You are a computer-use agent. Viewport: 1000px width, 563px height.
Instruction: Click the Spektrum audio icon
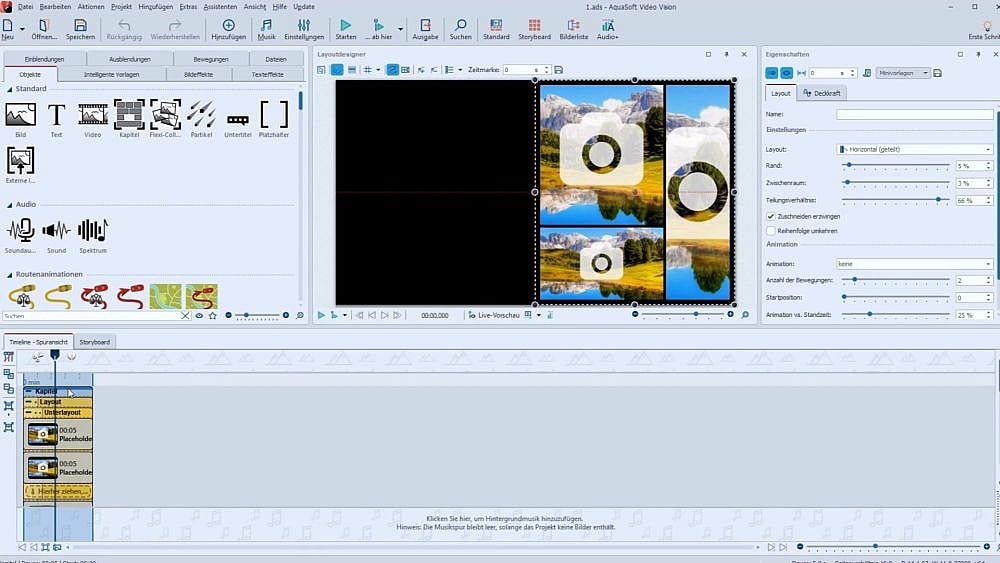[x=92, y=232]
